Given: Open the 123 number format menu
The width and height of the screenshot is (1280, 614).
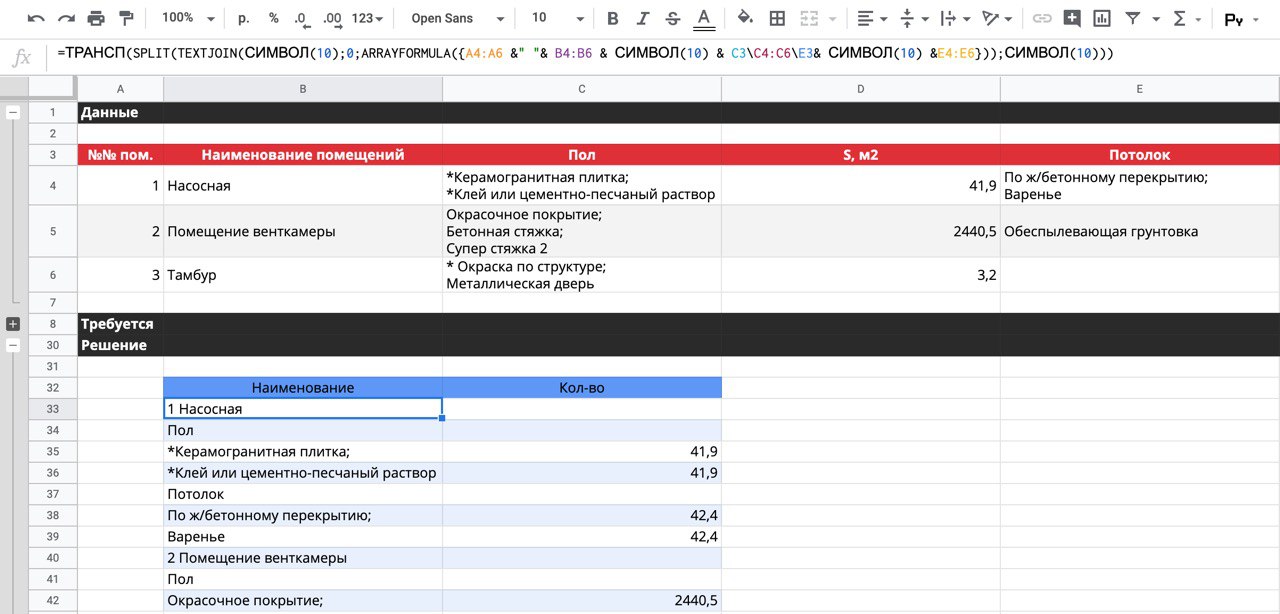Looking at the screenshot, I should point(368,18).
